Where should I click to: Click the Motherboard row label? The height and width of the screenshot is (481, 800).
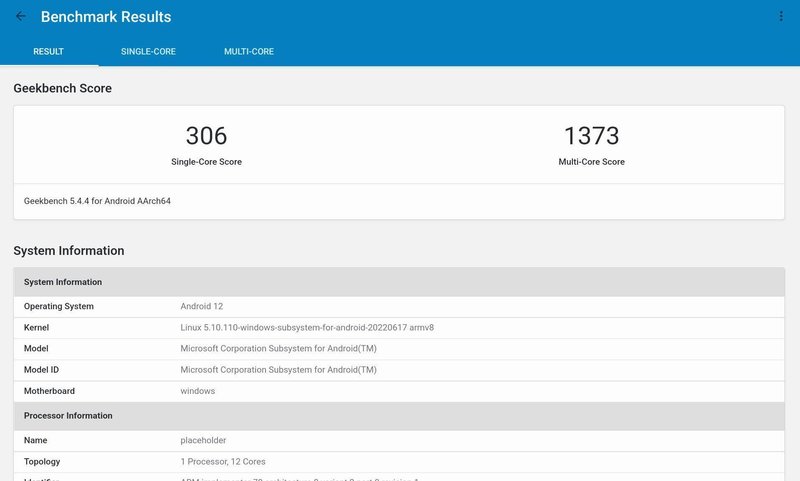pos(49,391)
